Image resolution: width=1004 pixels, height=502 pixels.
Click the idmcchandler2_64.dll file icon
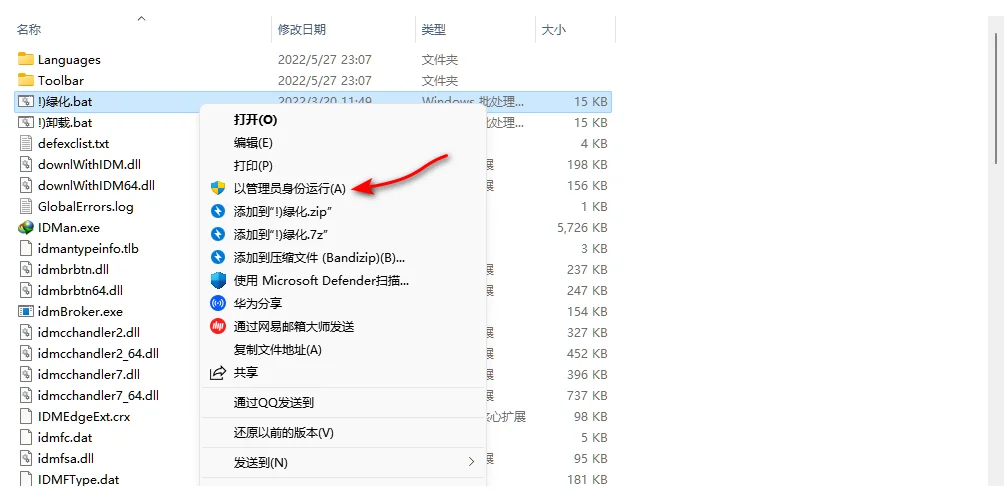pyautogui.click(x=26, y=353)
